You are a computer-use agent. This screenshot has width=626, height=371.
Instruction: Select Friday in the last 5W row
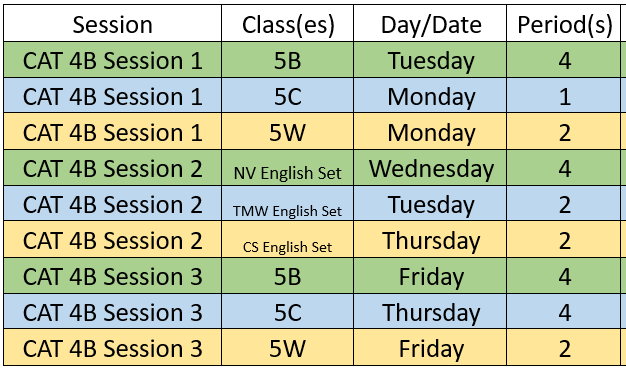point(430,347)
